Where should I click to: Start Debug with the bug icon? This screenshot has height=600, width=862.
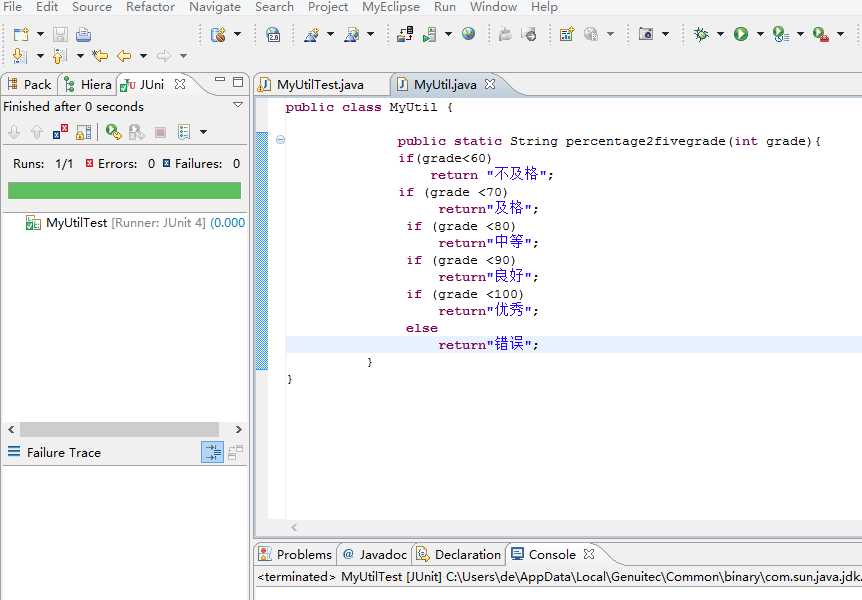pos(701,34)
